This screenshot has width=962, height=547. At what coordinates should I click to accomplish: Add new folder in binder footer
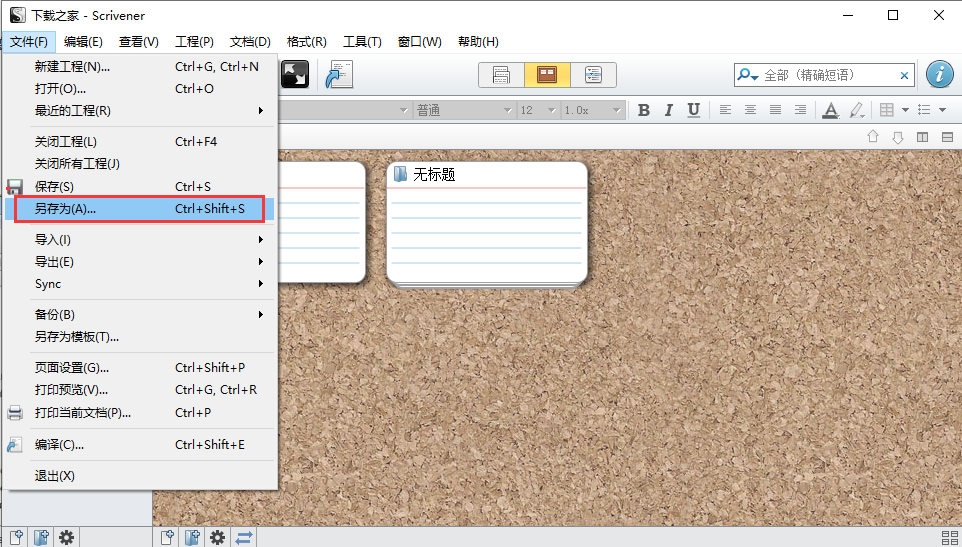point(41,538)
